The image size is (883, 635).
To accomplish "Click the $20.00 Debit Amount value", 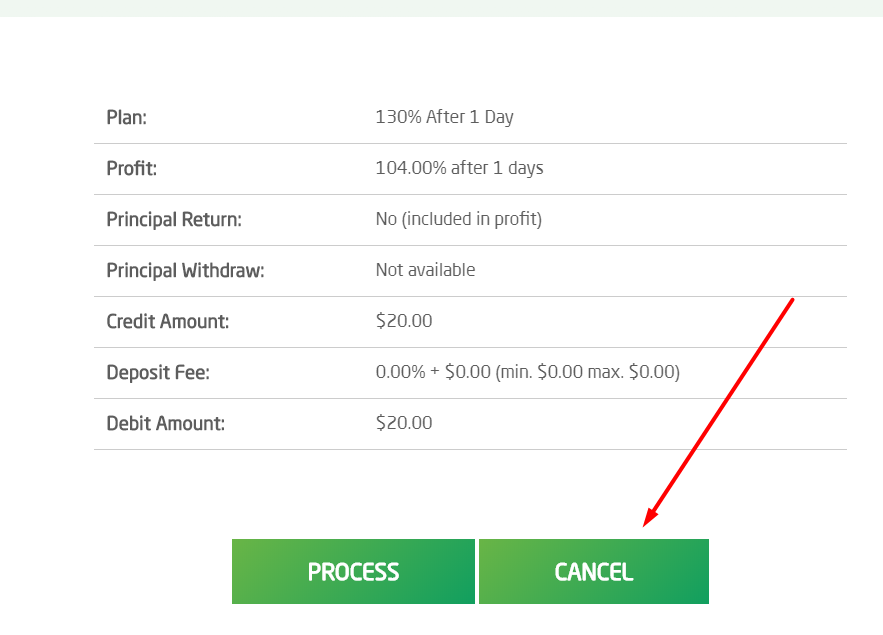I will 404,423.
